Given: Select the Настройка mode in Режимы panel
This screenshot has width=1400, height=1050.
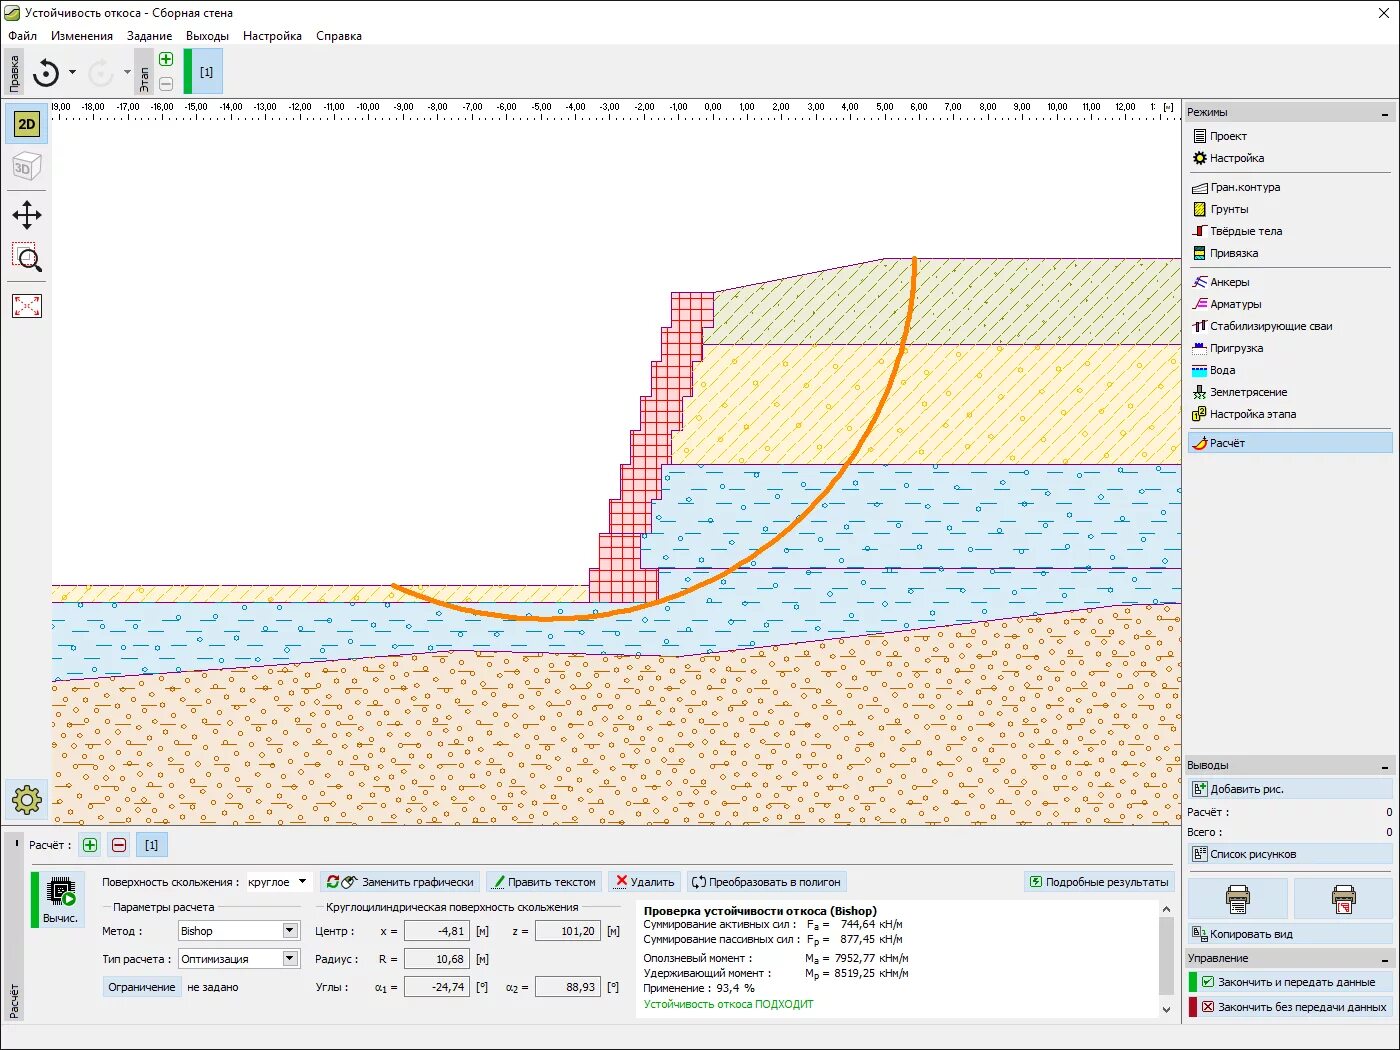Looking at the screenshot, I should coord(1290,158).
